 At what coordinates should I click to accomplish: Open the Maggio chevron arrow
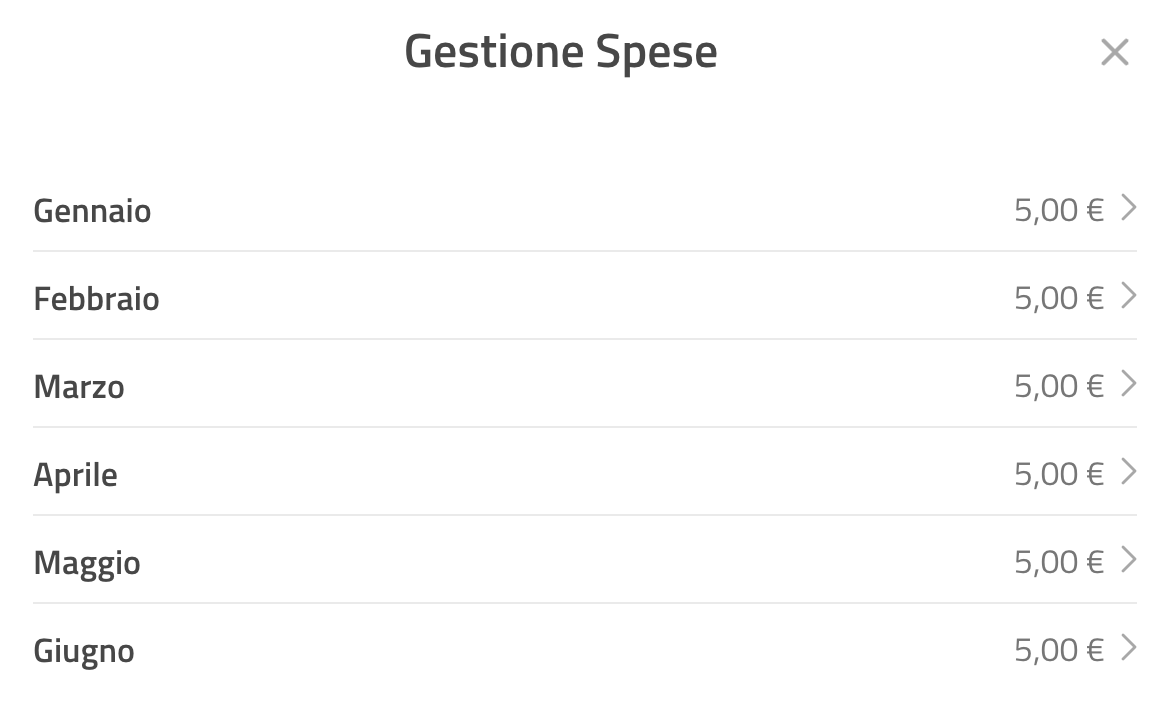[1128, 560]
